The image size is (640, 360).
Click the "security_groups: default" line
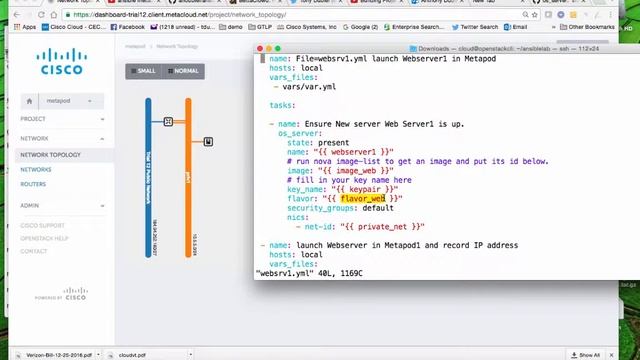click(340, 208)
